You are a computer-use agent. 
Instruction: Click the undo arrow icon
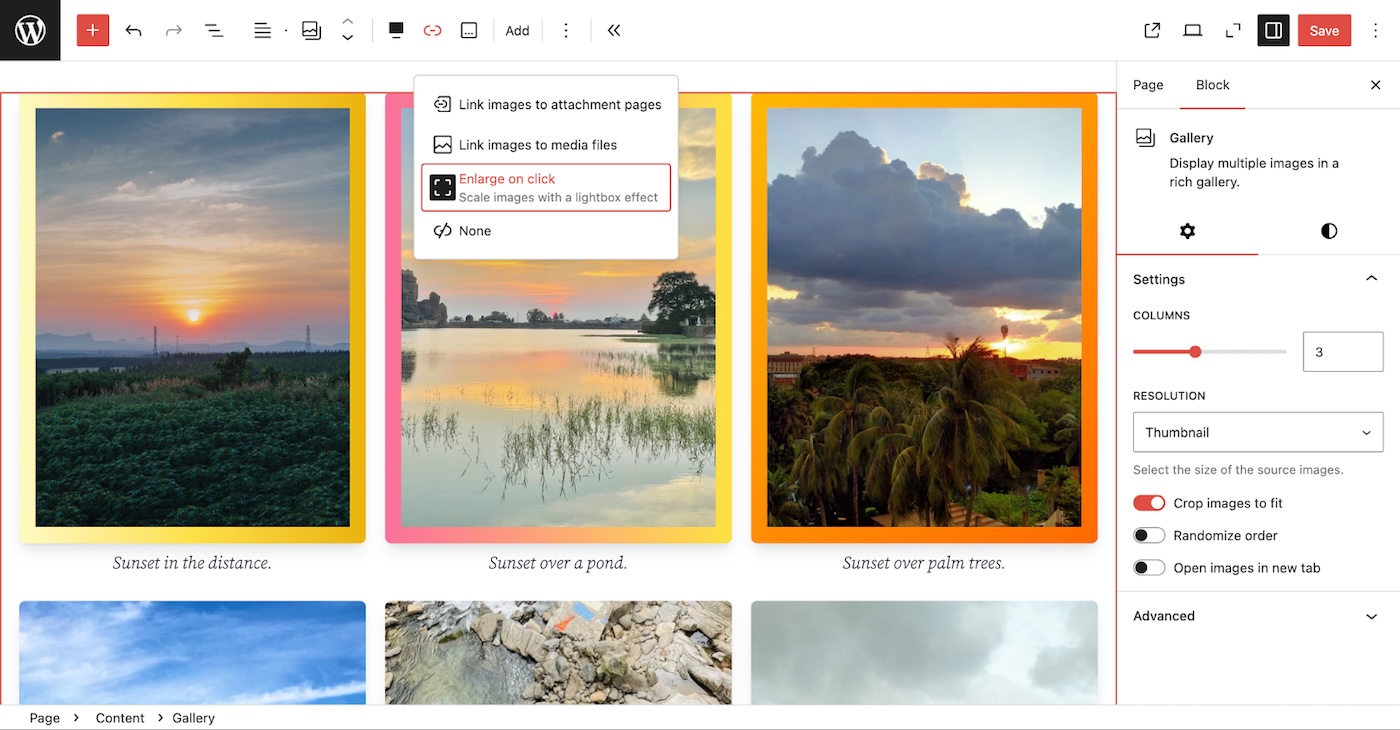point(133,30)
